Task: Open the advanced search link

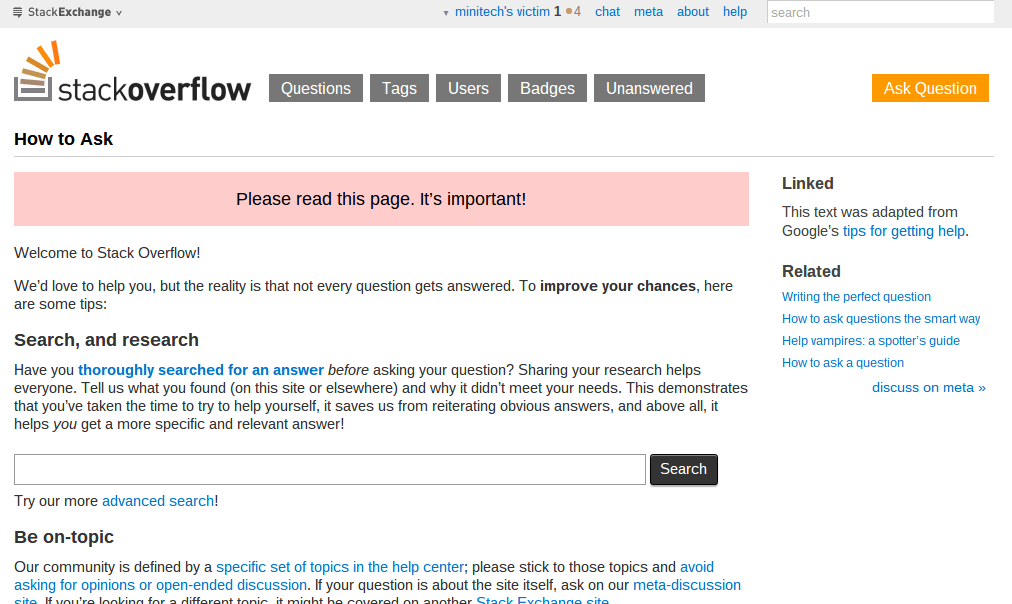Action: (x=158, y=501)
